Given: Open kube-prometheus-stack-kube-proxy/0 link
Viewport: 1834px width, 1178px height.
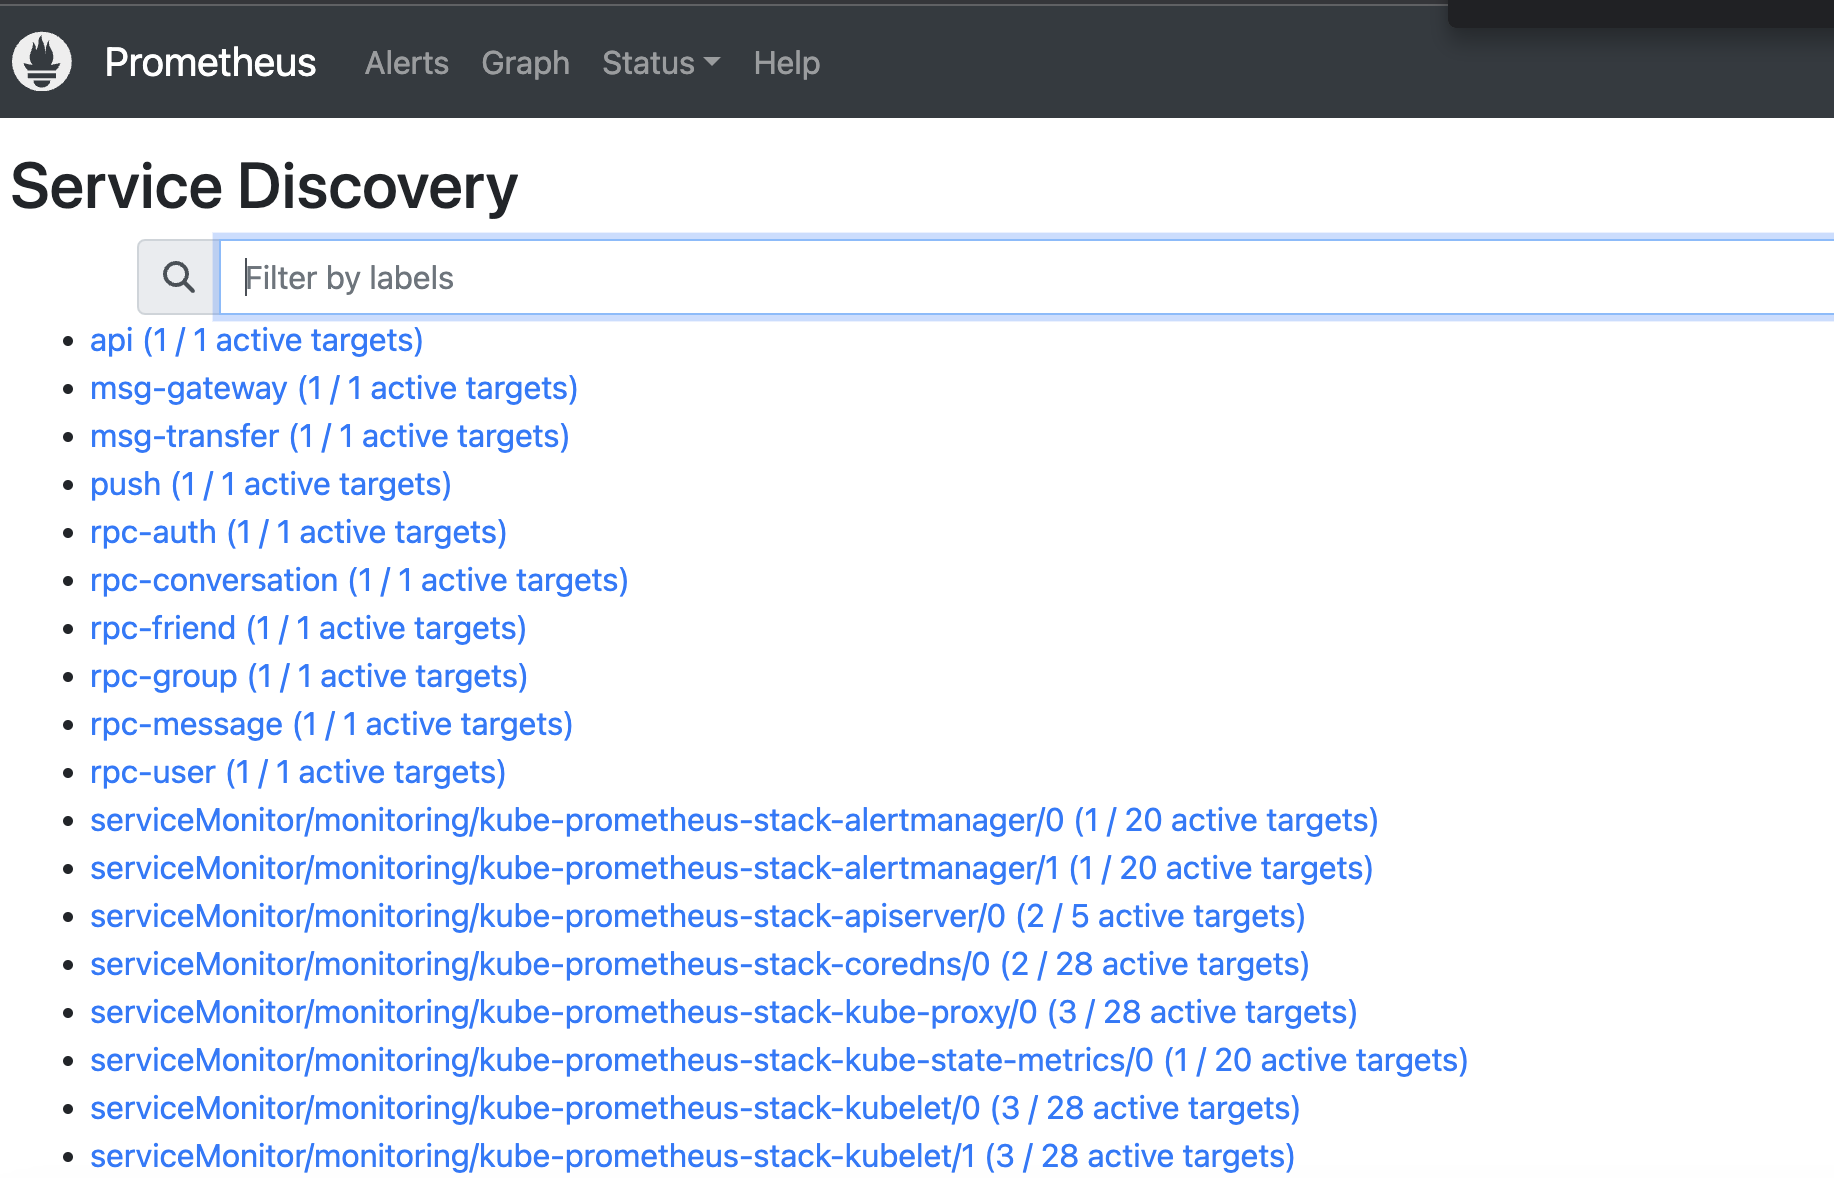Looking at the screenshot, I should coord(724,1012).
